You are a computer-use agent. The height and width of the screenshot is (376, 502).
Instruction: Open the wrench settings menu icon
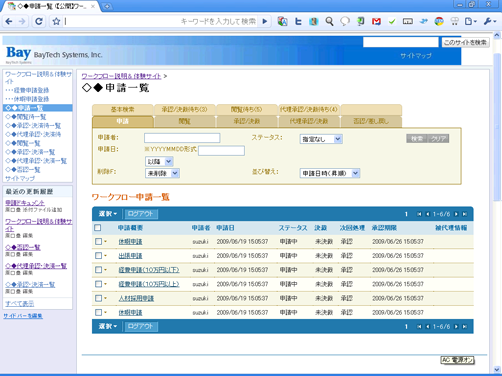[489, 22]
